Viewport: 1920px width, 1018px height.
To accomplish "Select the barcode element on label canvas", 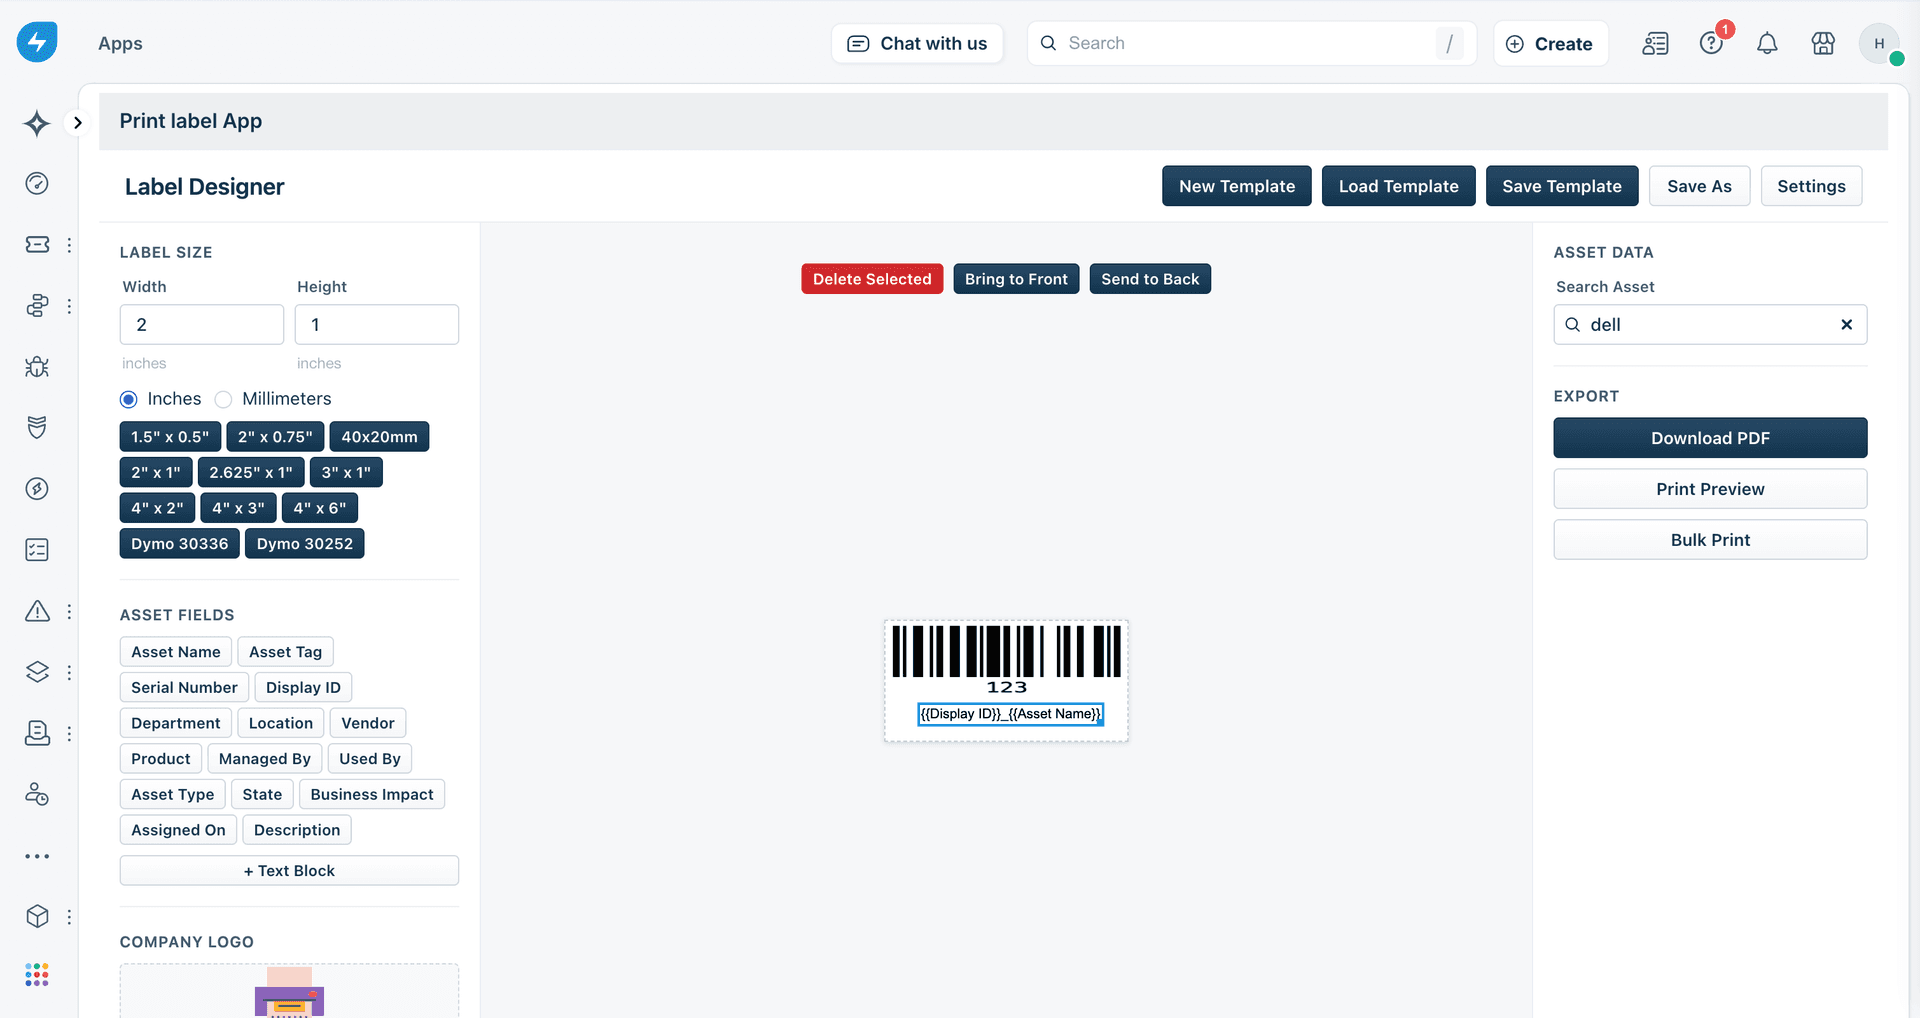I will (1006, 660).
